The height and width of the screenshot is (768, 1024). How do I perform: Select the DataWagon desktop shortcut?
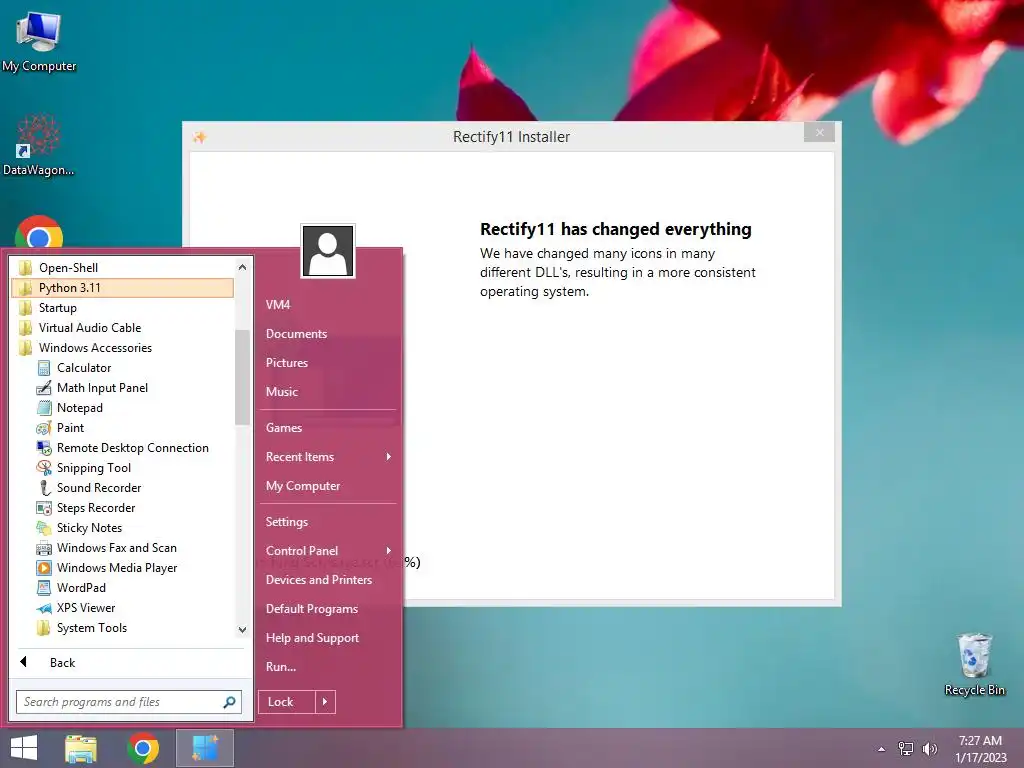coord(39,145)
